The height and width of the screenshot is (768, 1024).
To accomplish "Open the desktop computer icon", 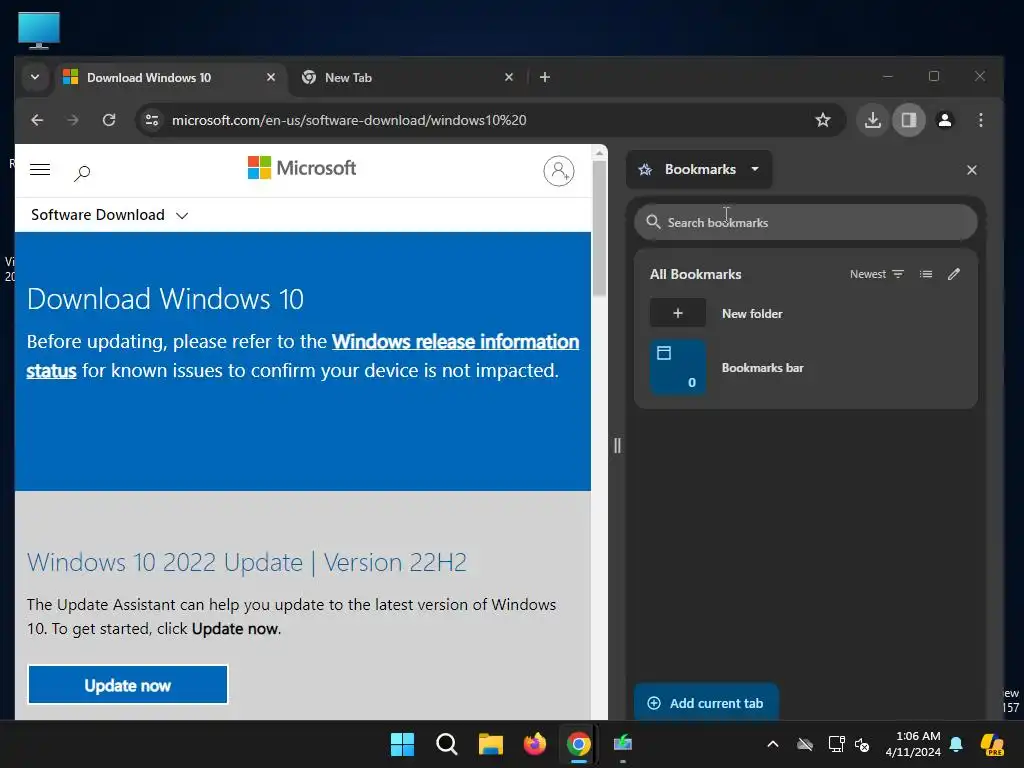I will click(x=39, y=30).
